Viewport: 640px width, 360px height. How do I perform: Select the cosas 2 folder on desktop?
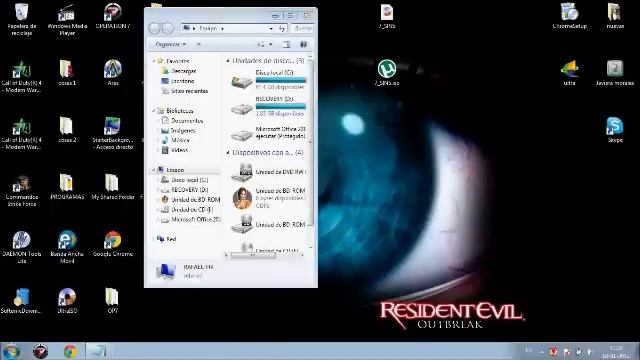click(x=67, y=129)
